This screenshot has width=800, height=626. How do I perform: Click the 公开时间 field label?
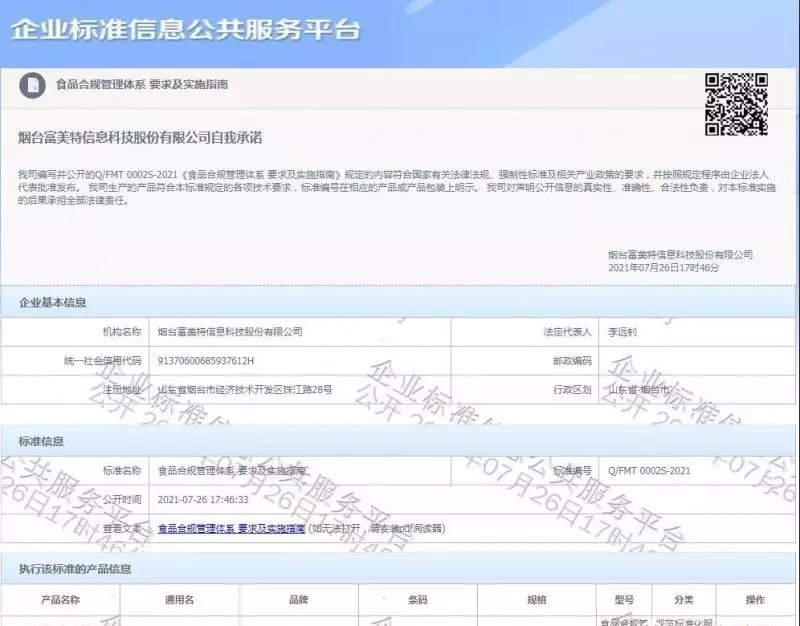tap(122, 499)
